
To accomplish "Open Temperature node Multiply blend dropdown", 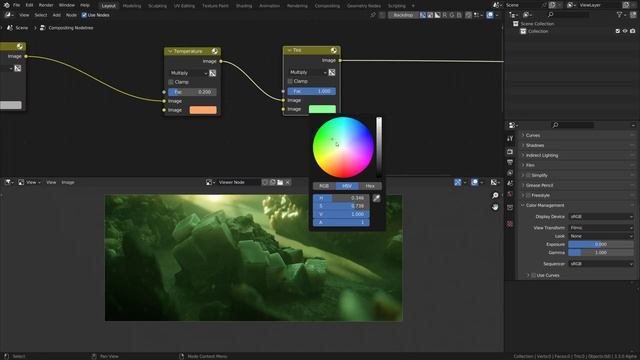I will coord(188,73).
